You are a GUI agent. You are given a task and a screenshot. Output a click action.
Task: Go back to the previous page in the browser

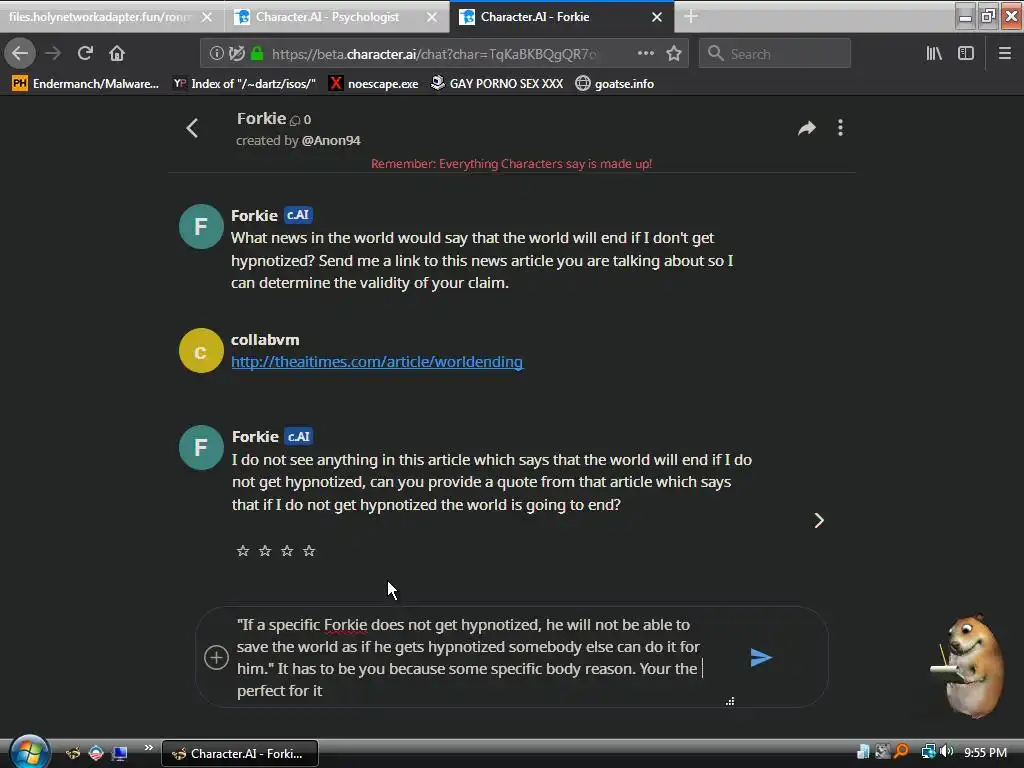pyautogui.click(x=20, y=53)
